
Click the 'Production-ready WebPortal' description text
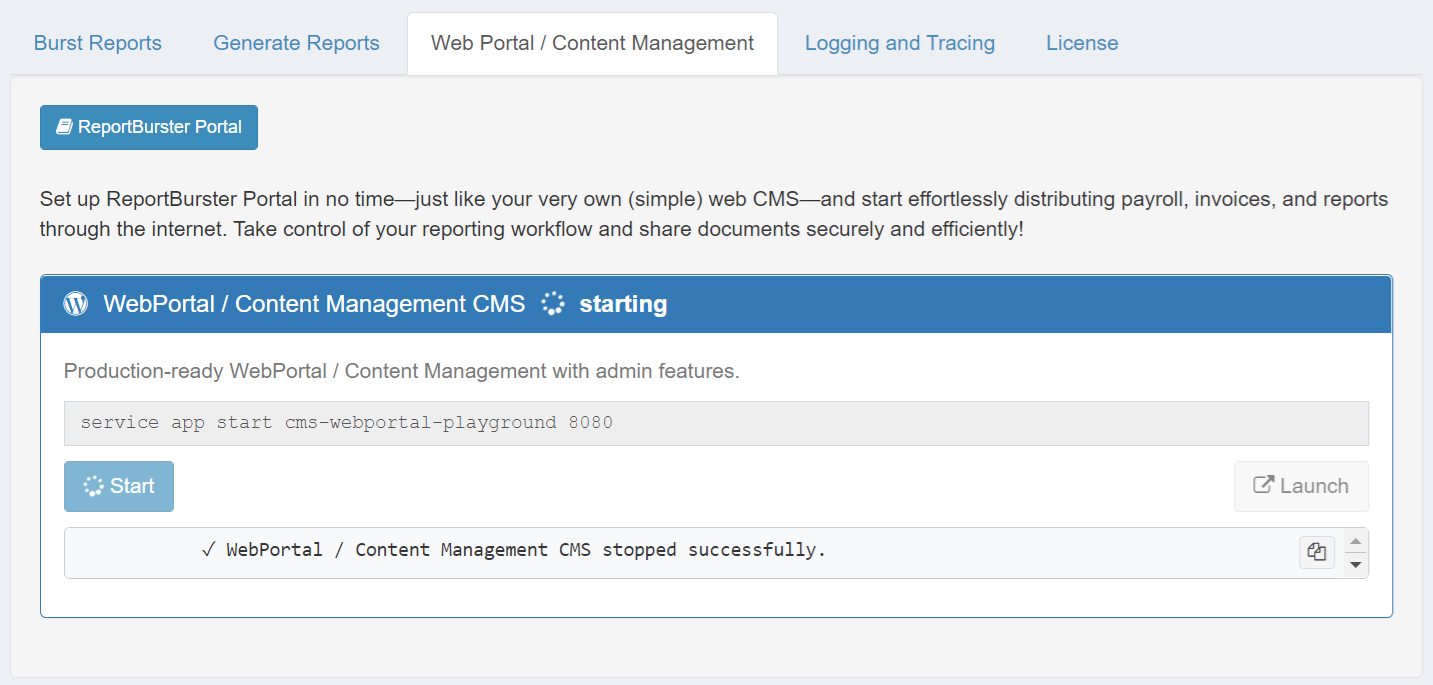[401, 371]
